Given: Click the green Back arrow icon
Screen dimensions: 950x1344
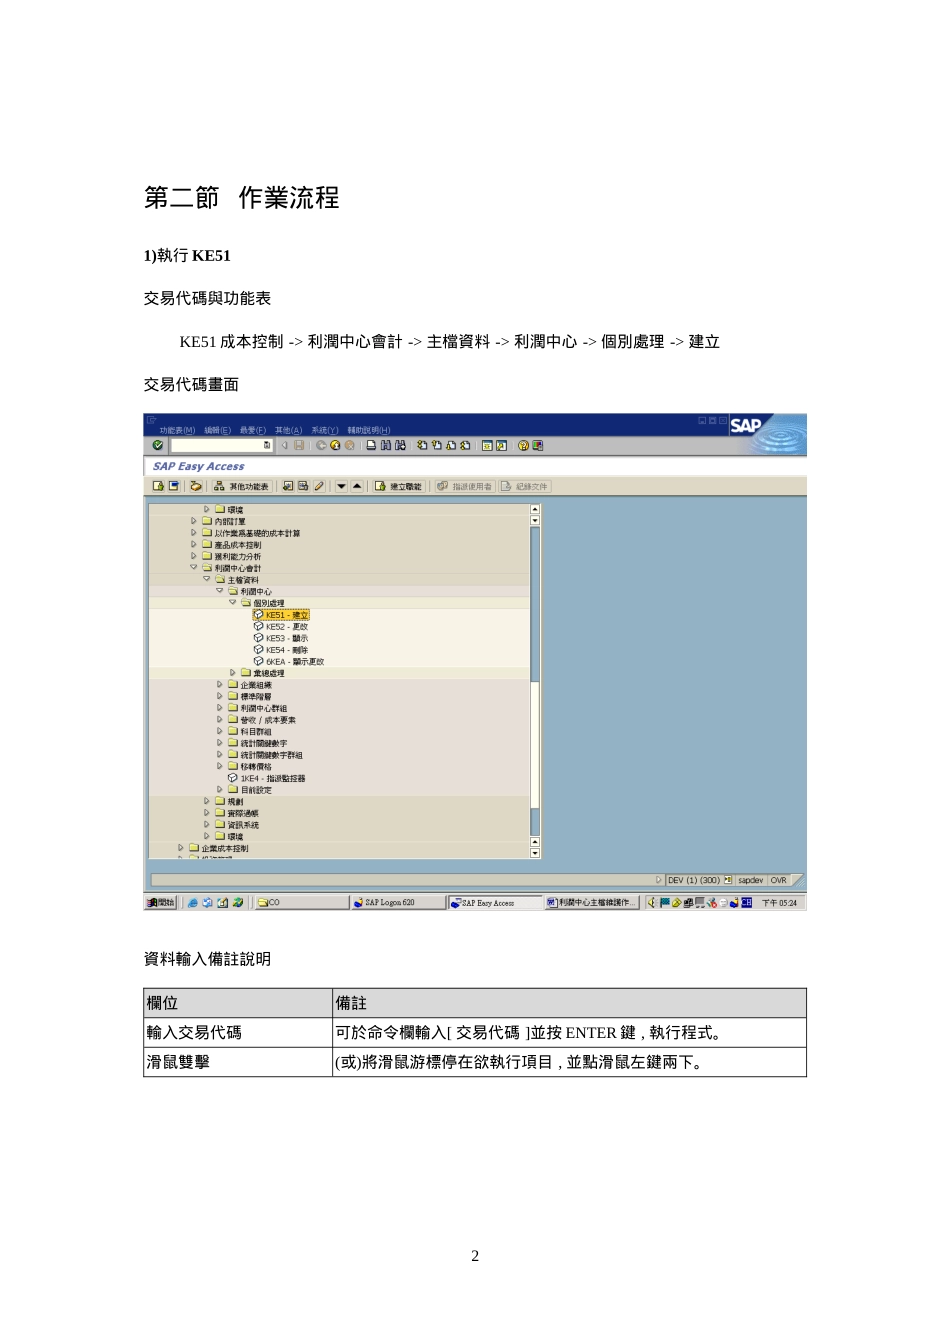Looking at the screenshot, I should pyautogui.click(x=321, y=445).
